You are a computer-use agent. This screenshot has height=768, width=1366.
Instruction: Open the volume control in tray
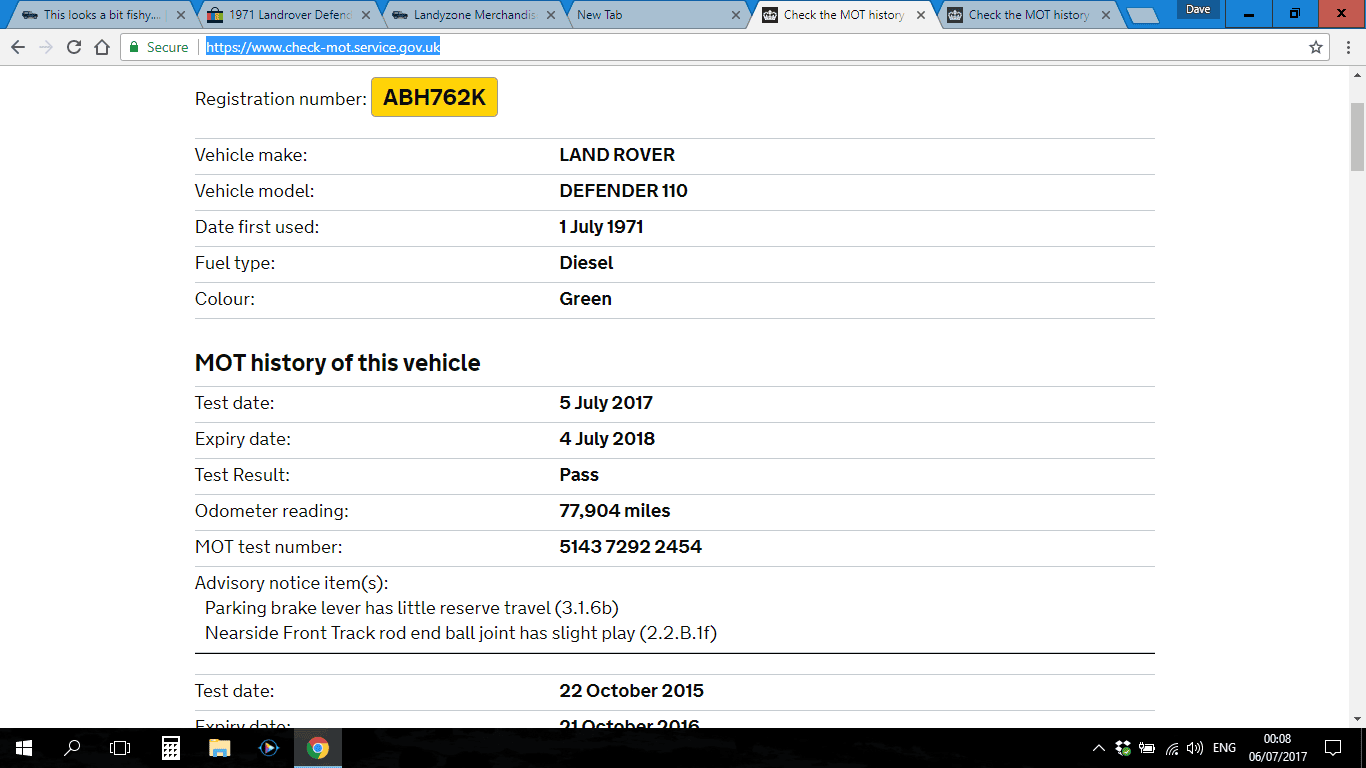(x=1195, y=748)
